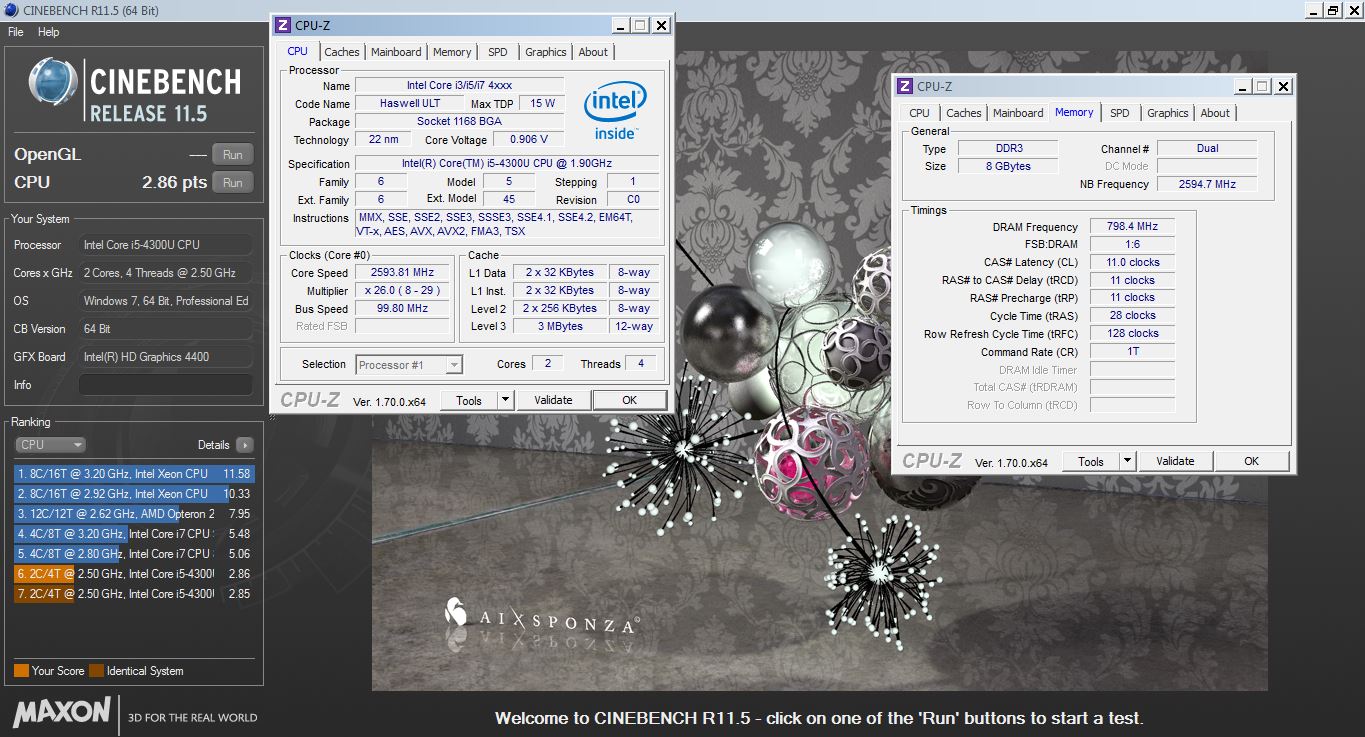The width and height of the screenshot is (1365, 737).
Task: Click the AIXSPONZA logo in render view
Action: click(x=541, y=616)
